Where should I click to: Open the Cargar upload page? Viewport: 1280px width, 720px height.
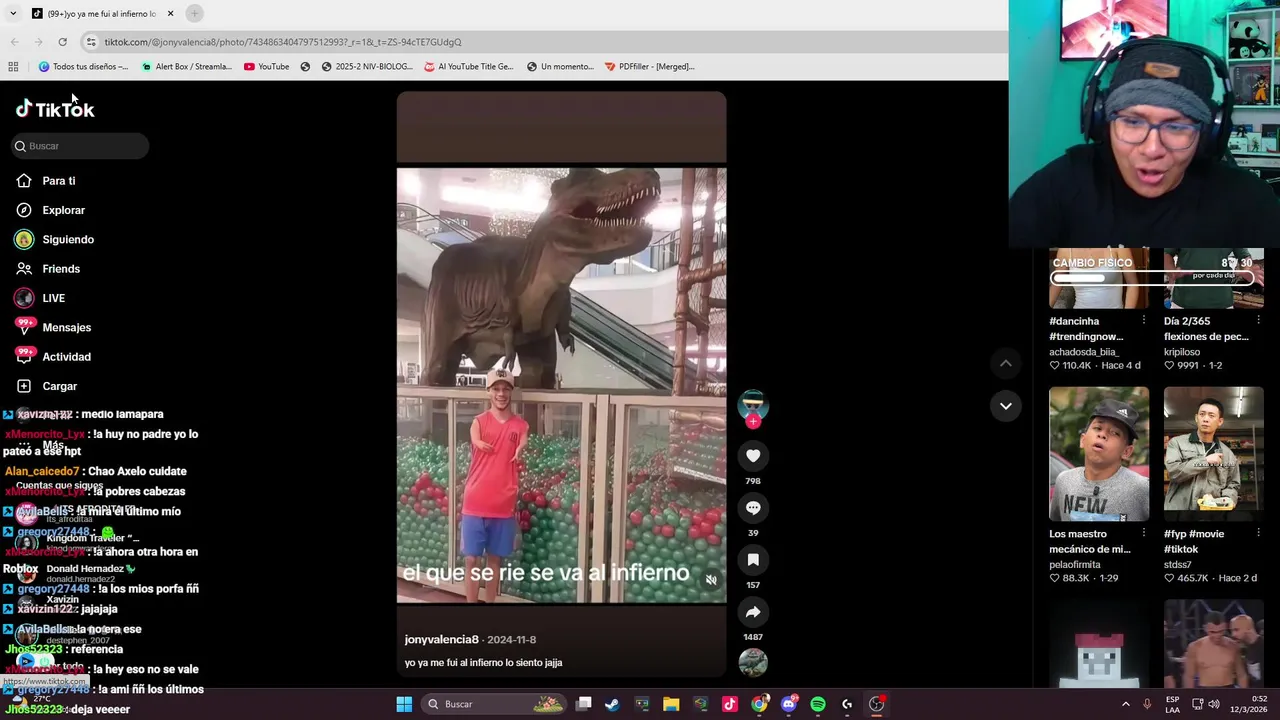(x=59, y=386)
